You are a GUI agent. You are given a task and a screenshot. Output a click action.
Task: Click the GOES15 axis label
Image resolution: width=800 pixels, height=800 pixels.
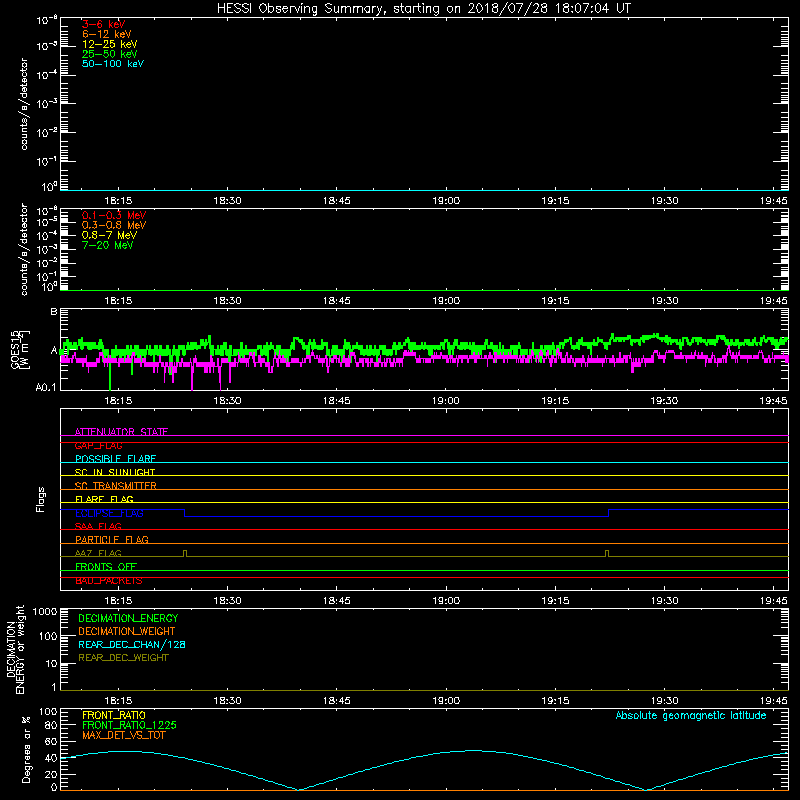coord(15,349)
